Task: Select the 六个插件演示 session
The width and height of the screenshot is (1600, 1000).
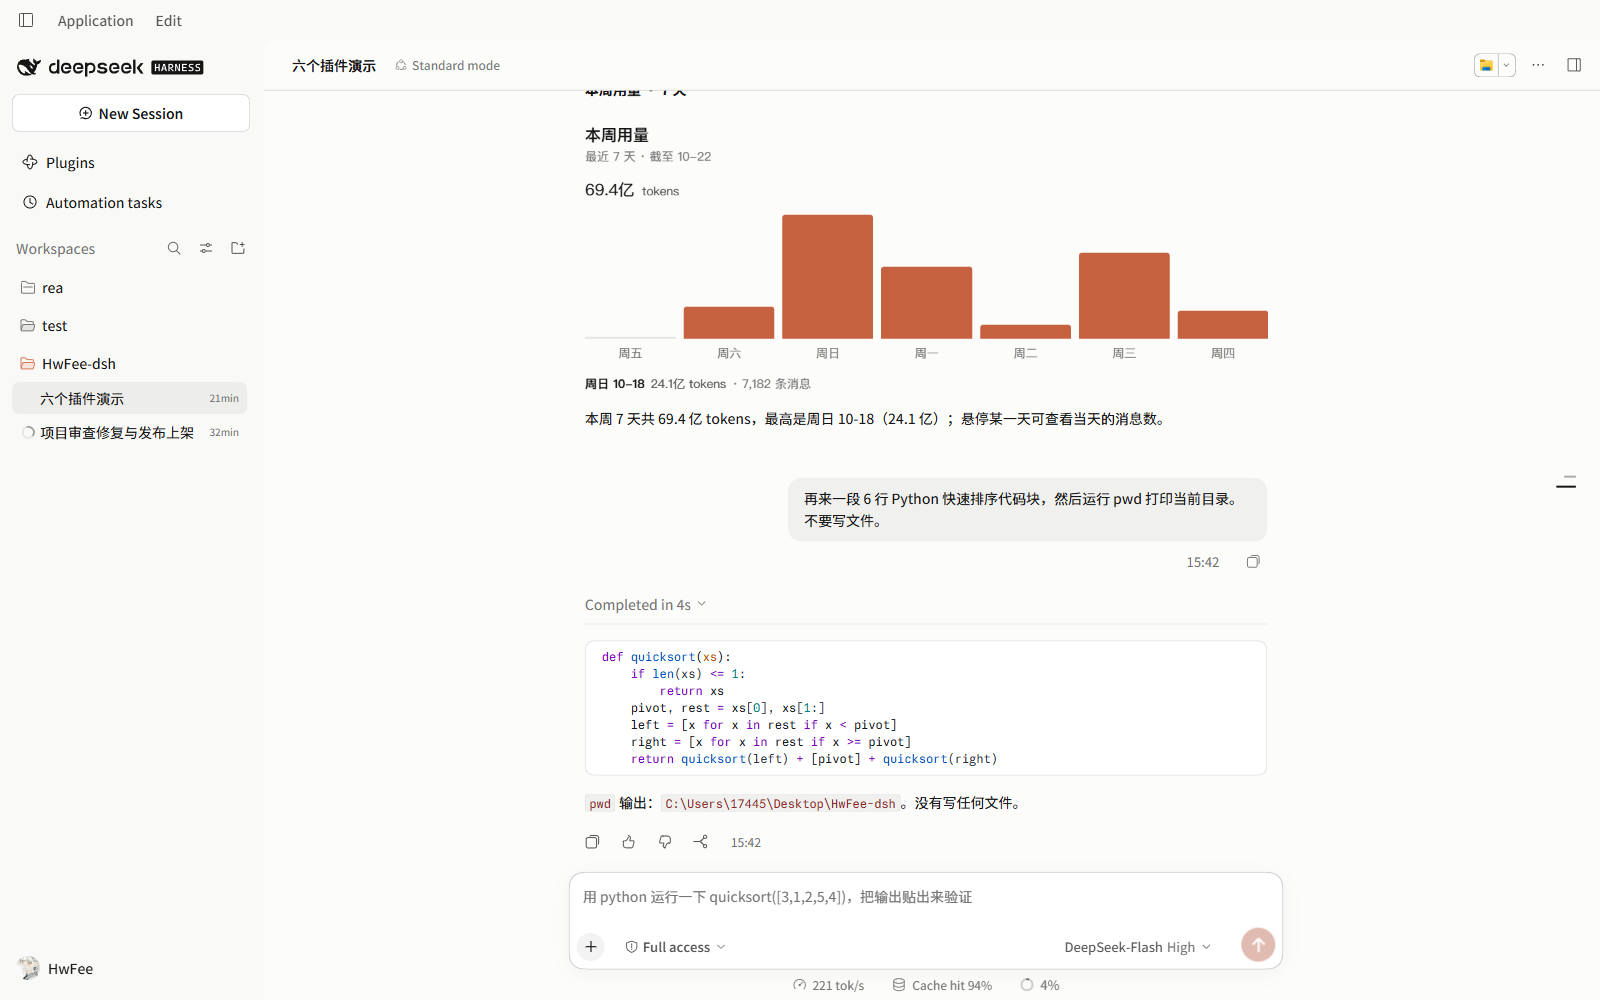Action: coord(130,398)
